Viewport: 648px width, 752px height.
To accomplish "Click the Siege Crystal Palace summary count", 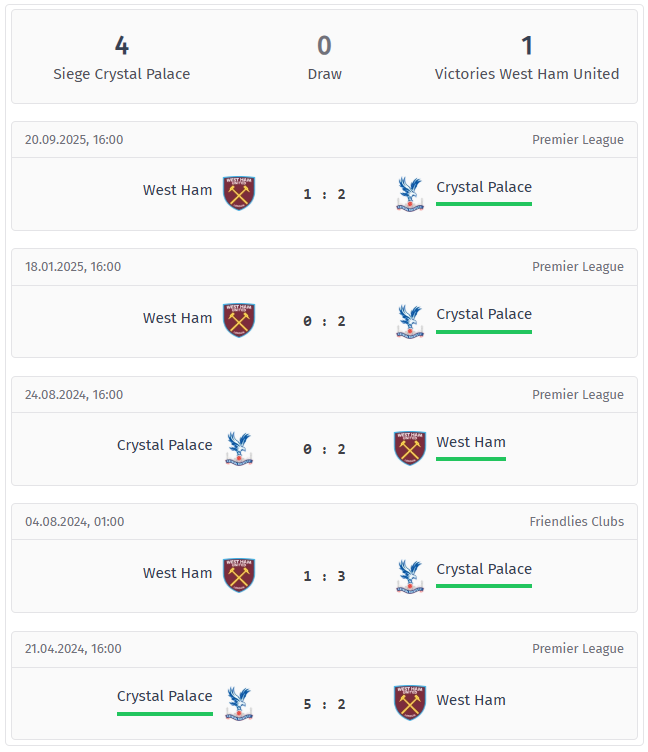I will coord(122,46).
